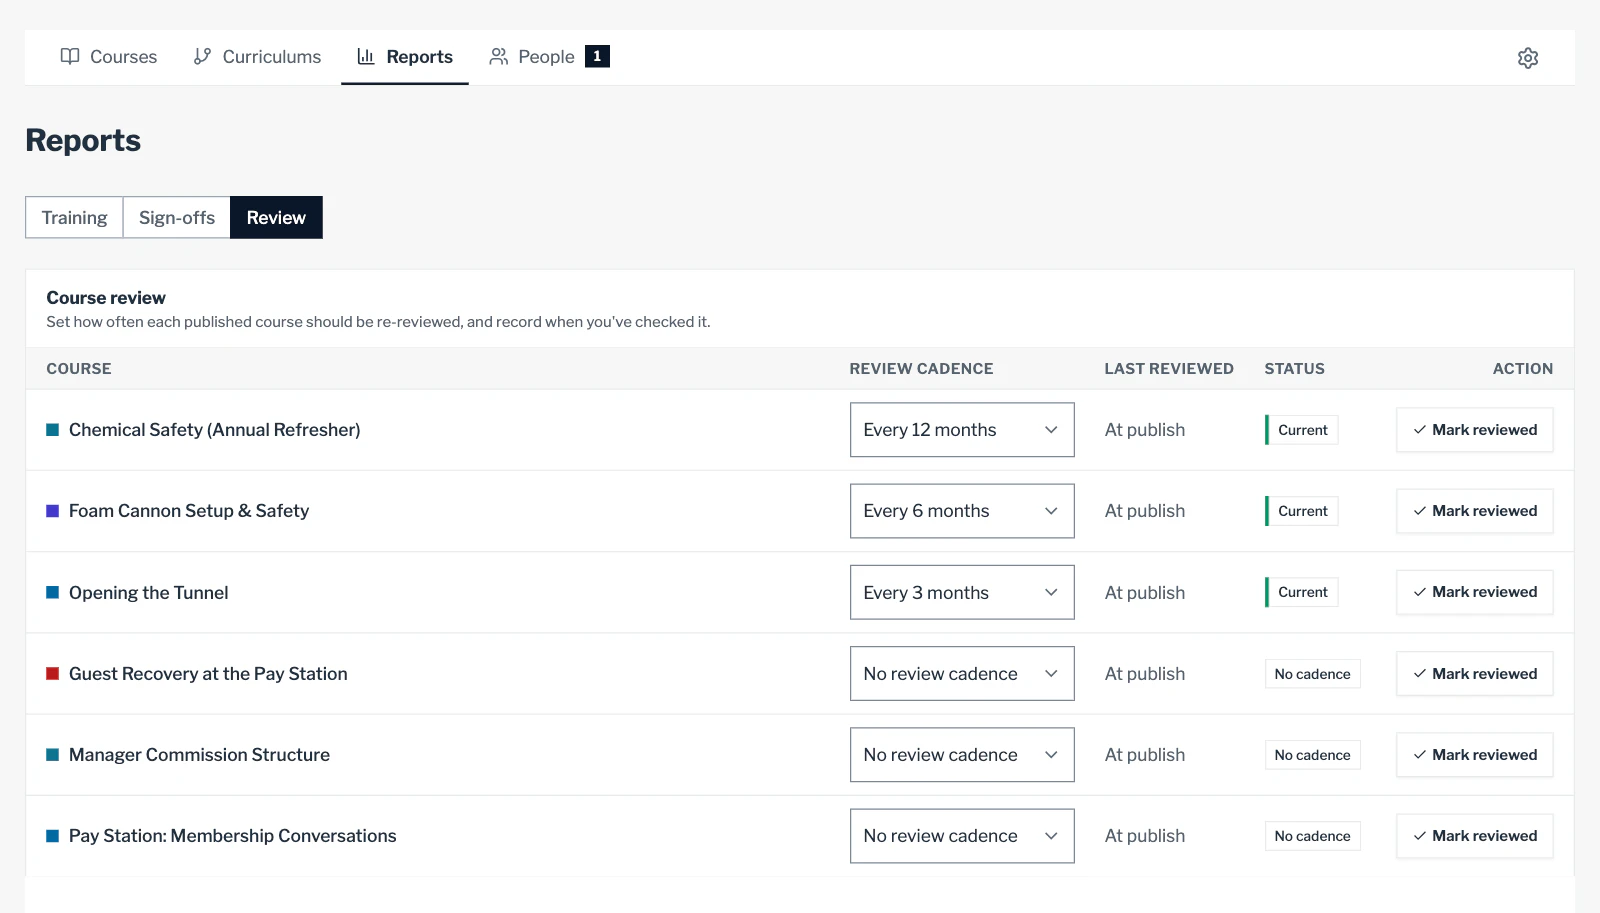Click the Opening the Tunnel course name

[148, 592]
